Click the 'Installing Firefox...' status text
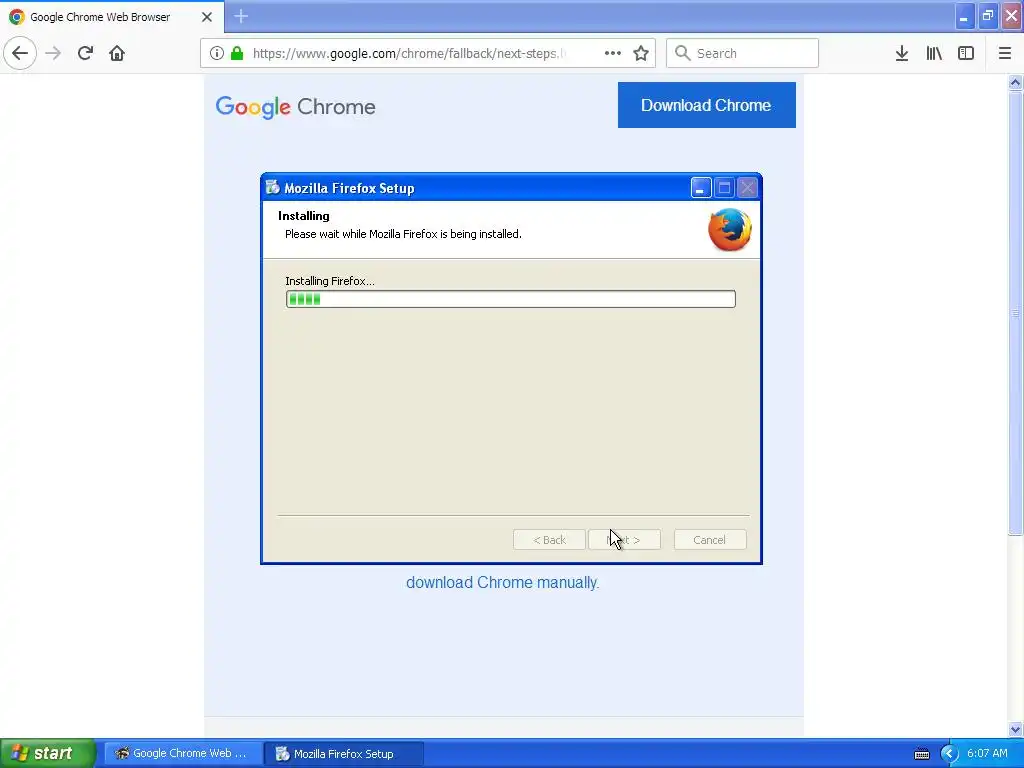The height and width of the screenshot is (768, 1024). tap(330, 281)
